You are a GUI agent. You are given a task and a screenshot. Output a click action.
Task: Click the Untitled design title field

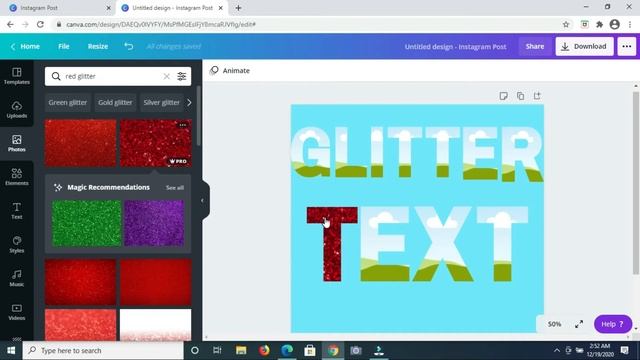456,47
